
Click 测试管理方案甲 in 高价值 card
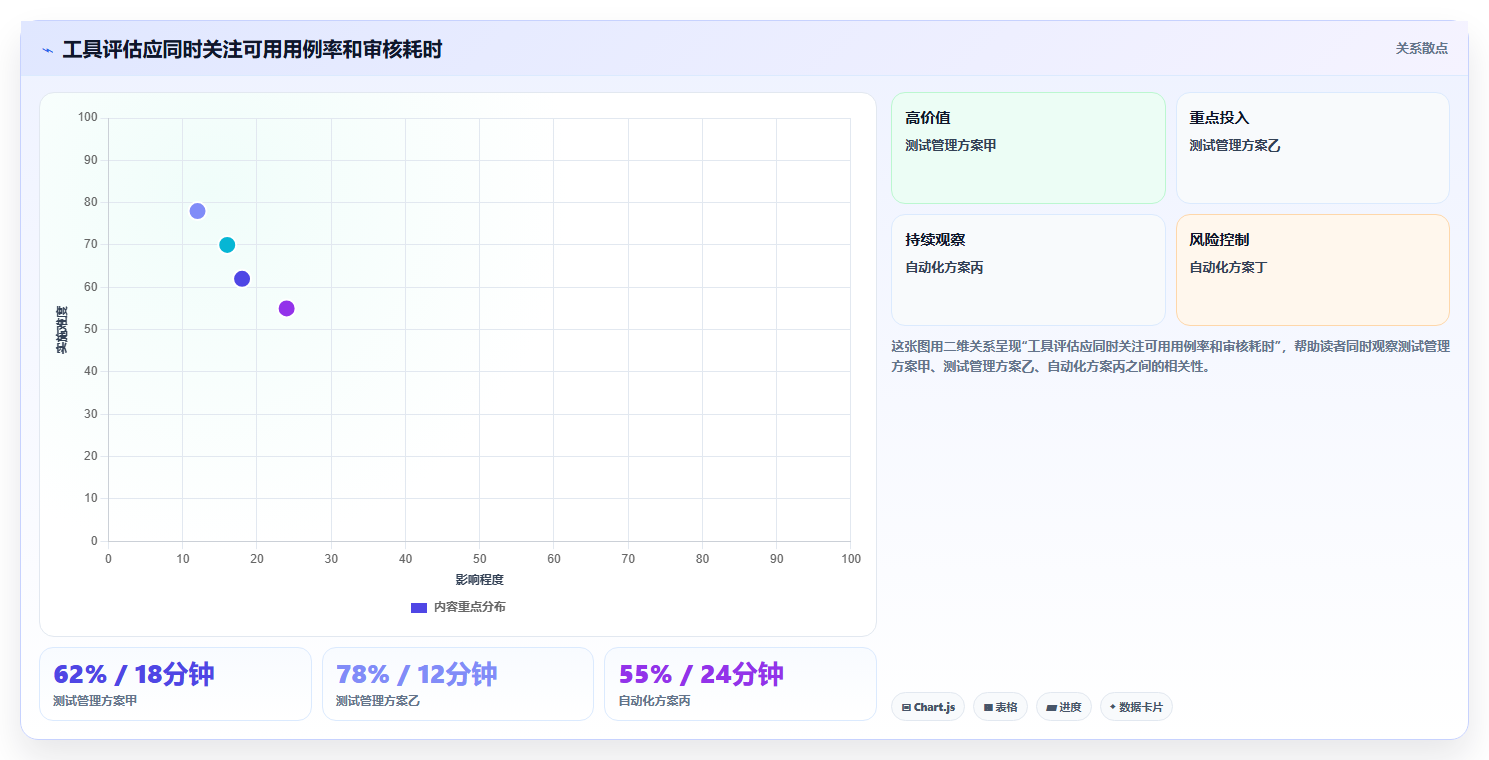[951, 145]
